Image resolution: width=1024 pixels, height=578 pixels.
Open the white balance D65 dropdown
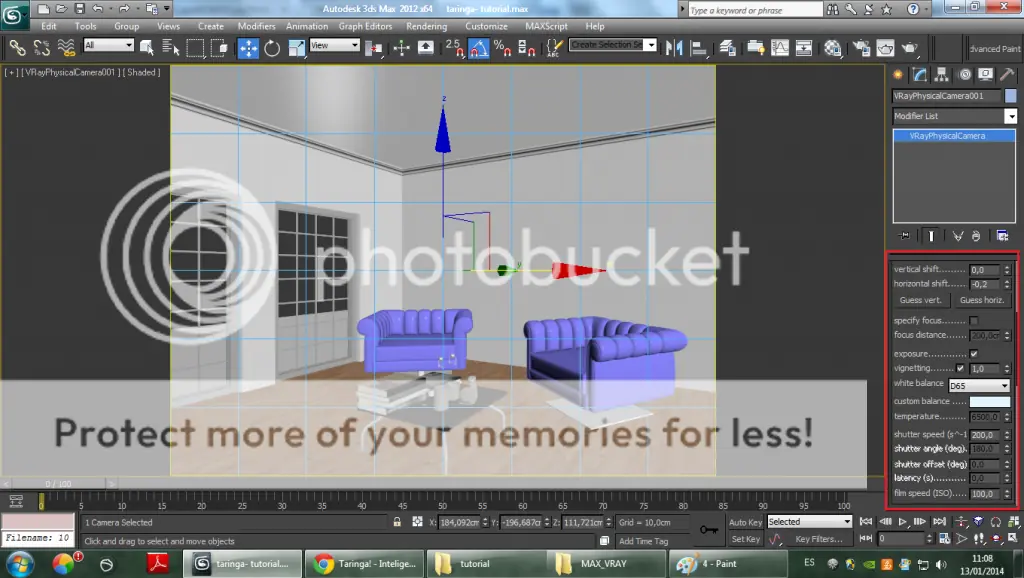click(x=978, y=385)
